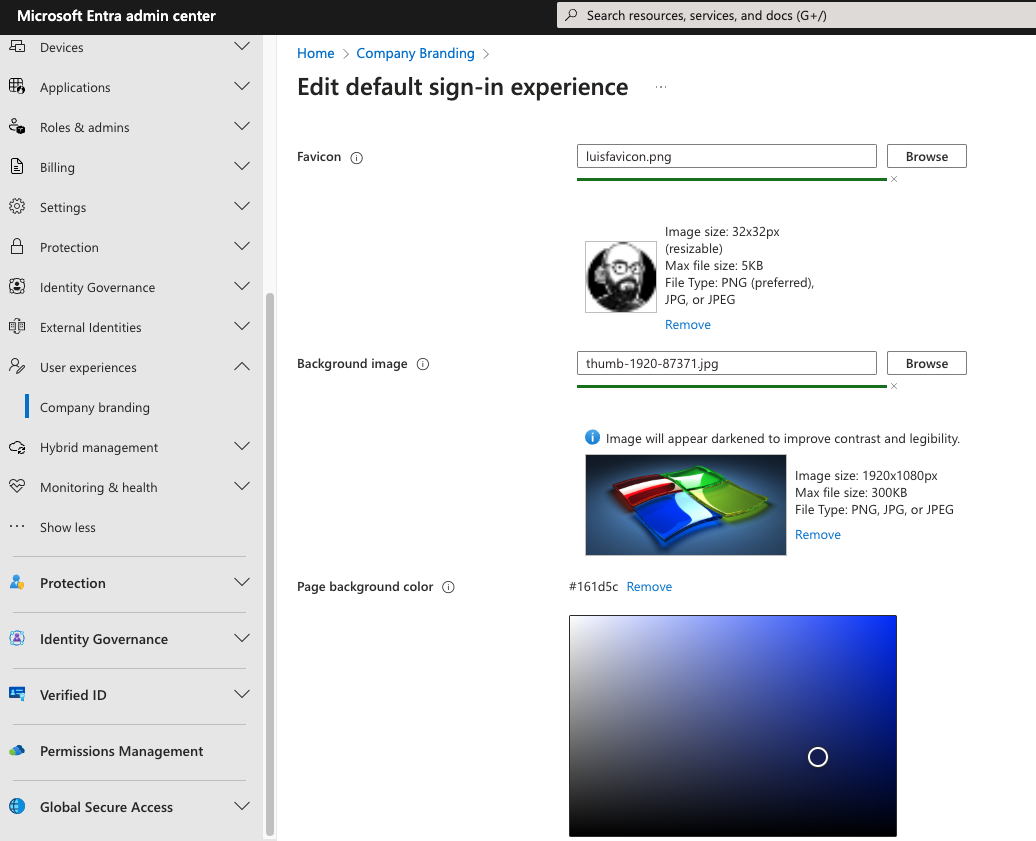Browse for a new favicon file

coord(926,156)
